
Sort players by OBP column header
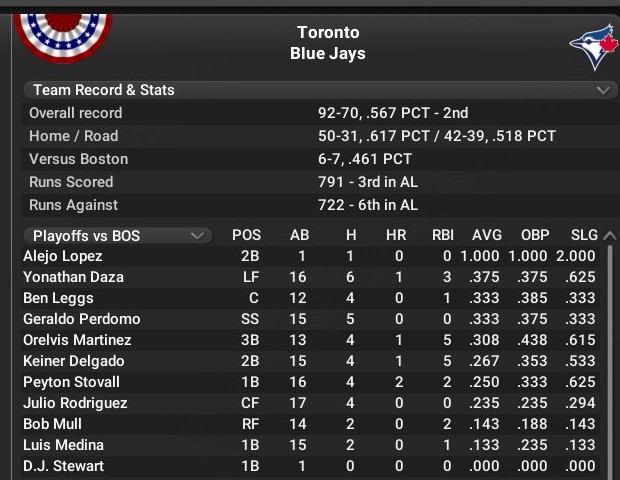pyautogui.click(x=535, y=236)
